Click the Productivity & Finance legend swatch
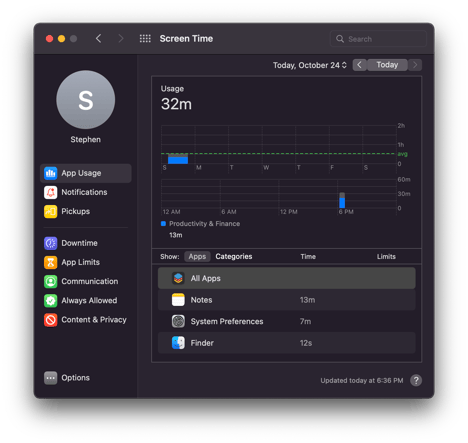 (x=163, y=223)
